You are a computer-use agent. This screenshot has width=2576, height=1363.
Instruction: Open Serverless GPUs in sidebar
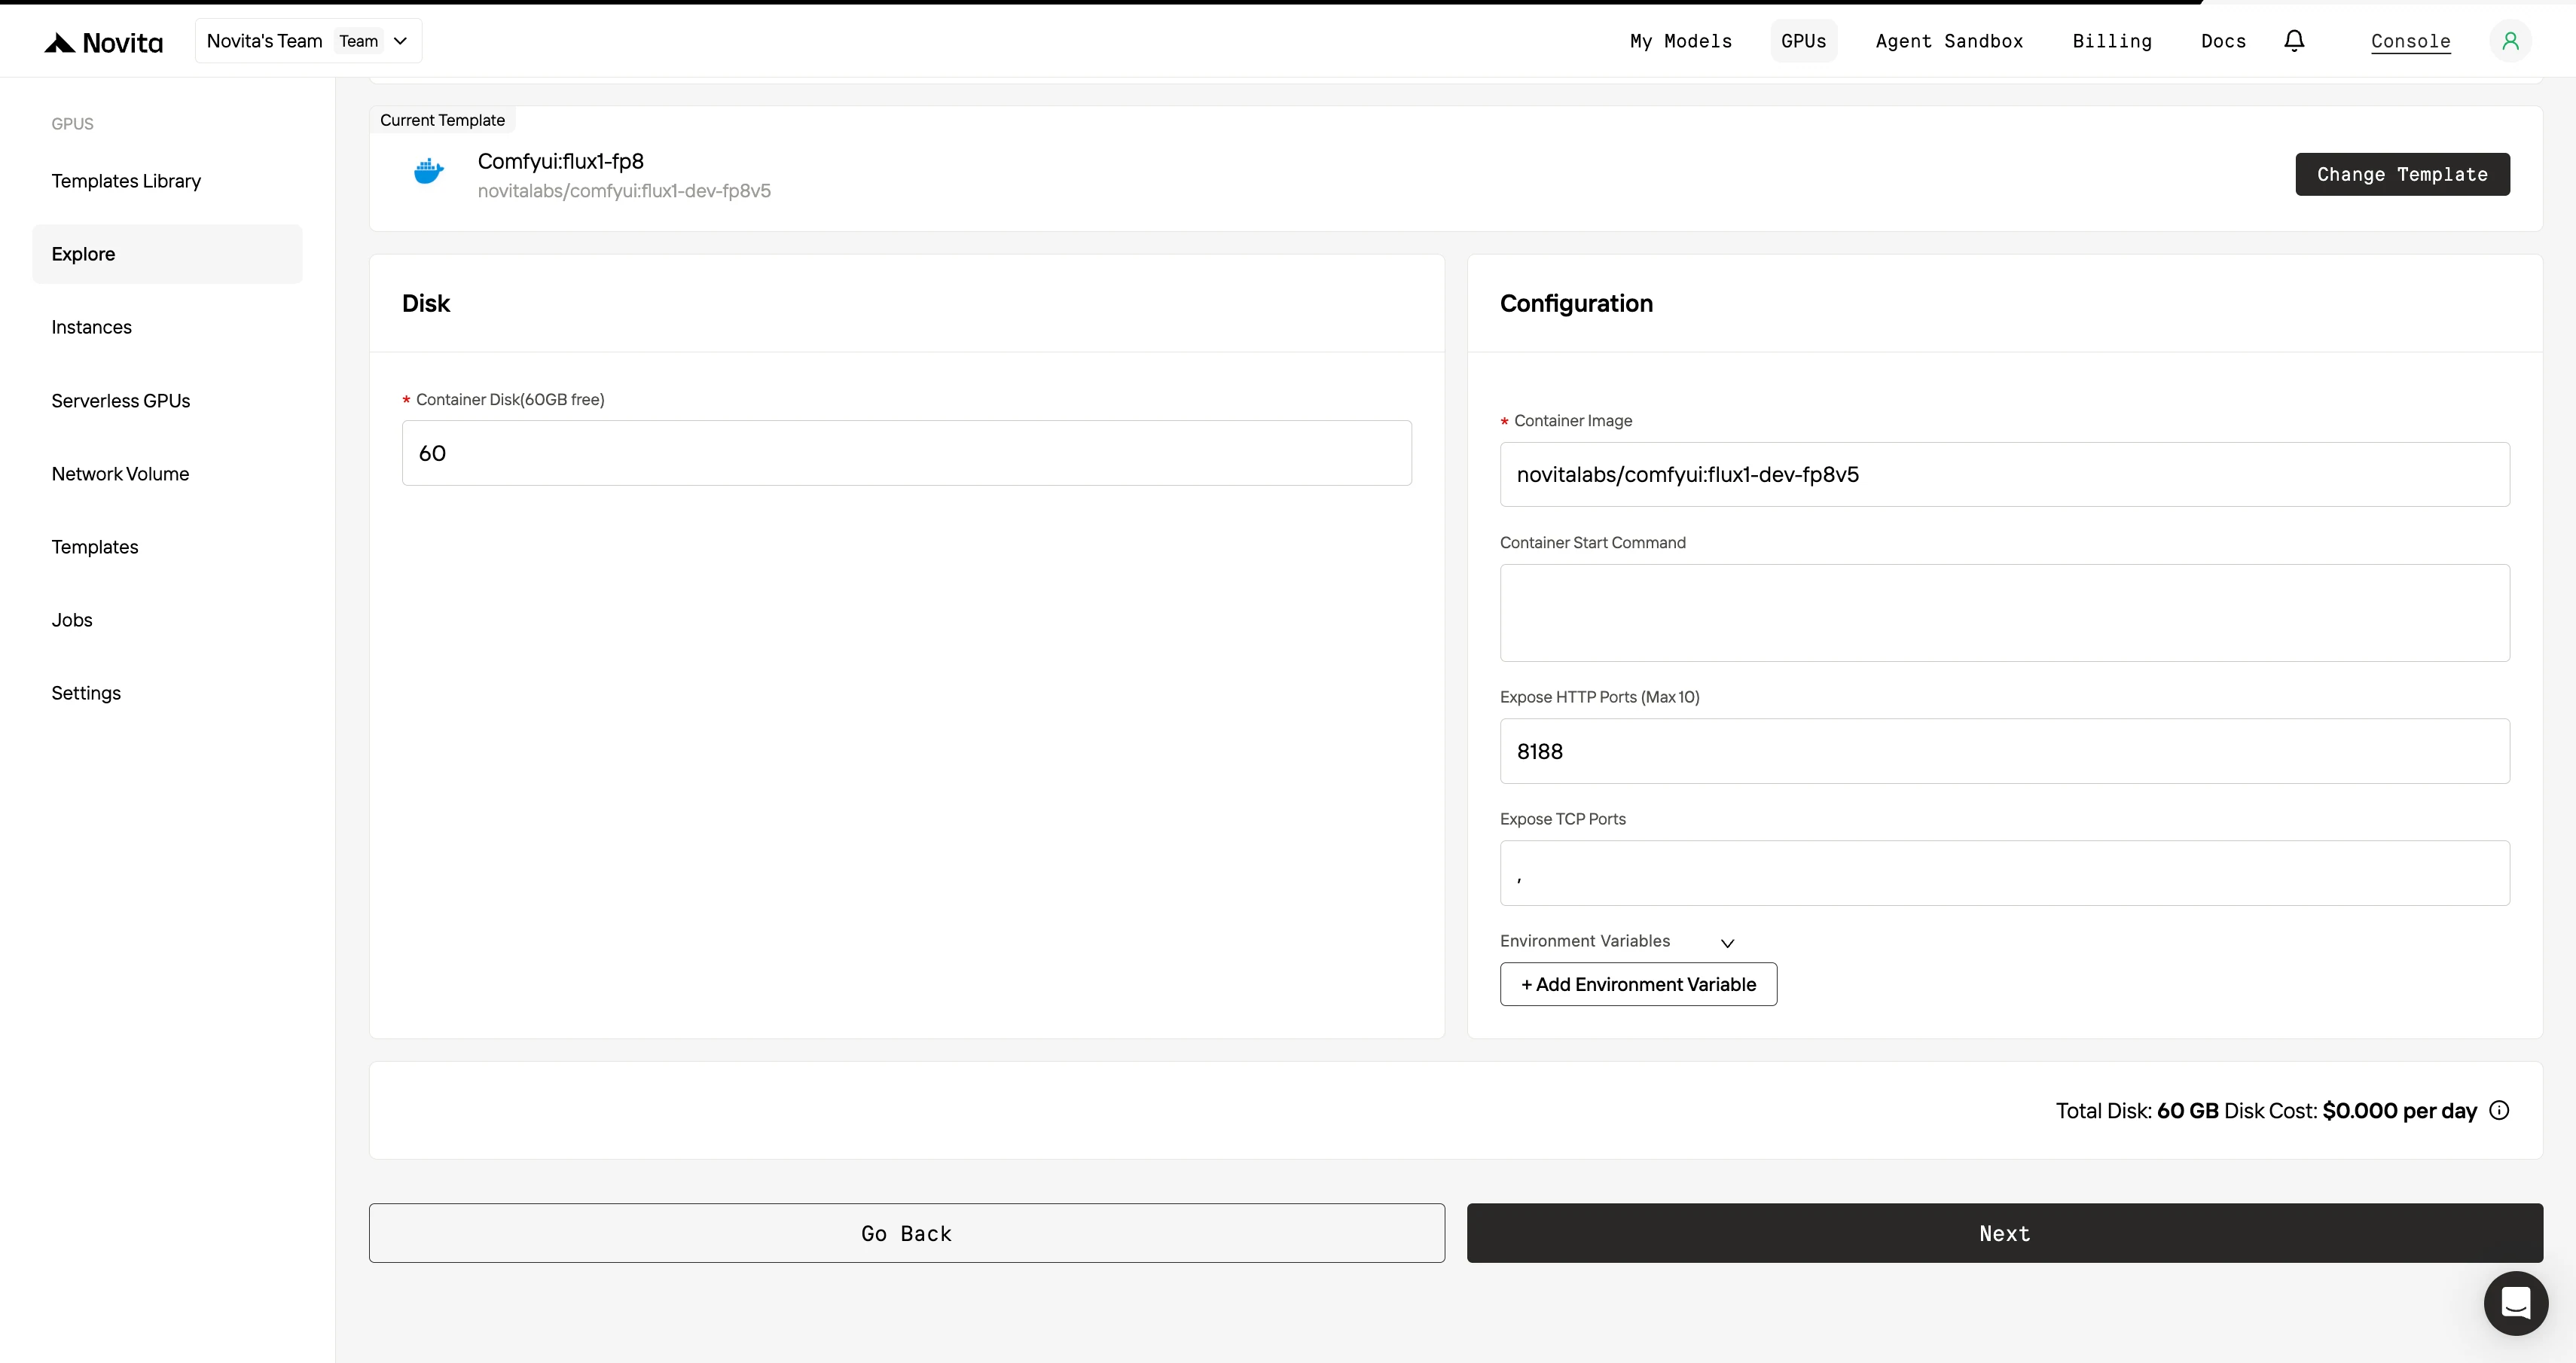167,400
